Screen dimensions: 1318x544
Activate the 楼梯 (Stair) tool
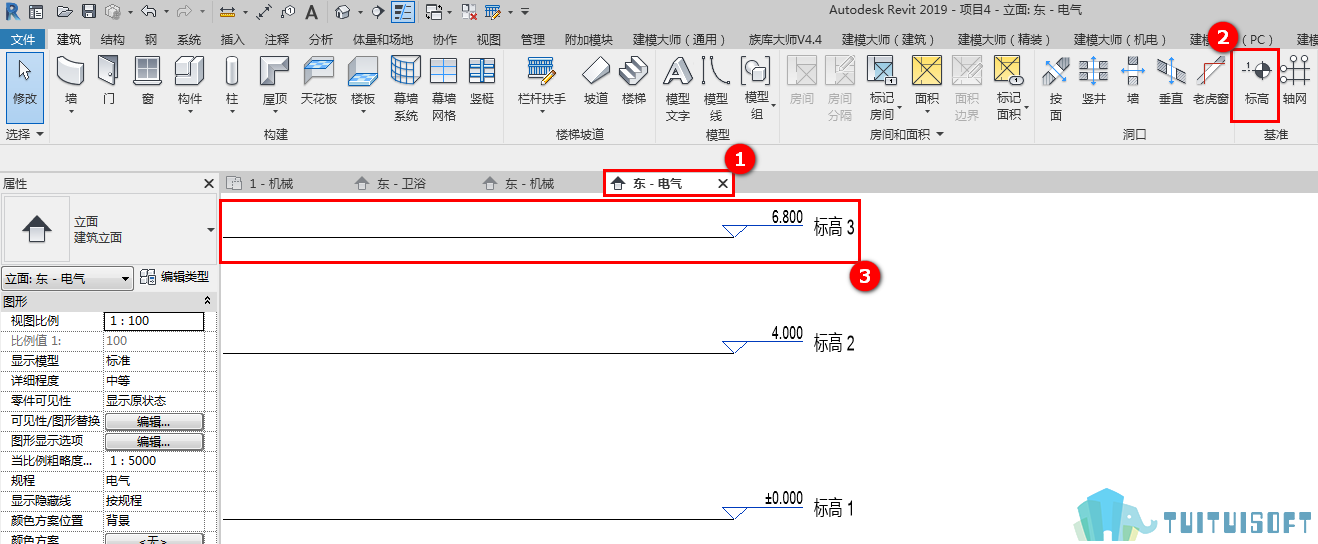(633, 81)
